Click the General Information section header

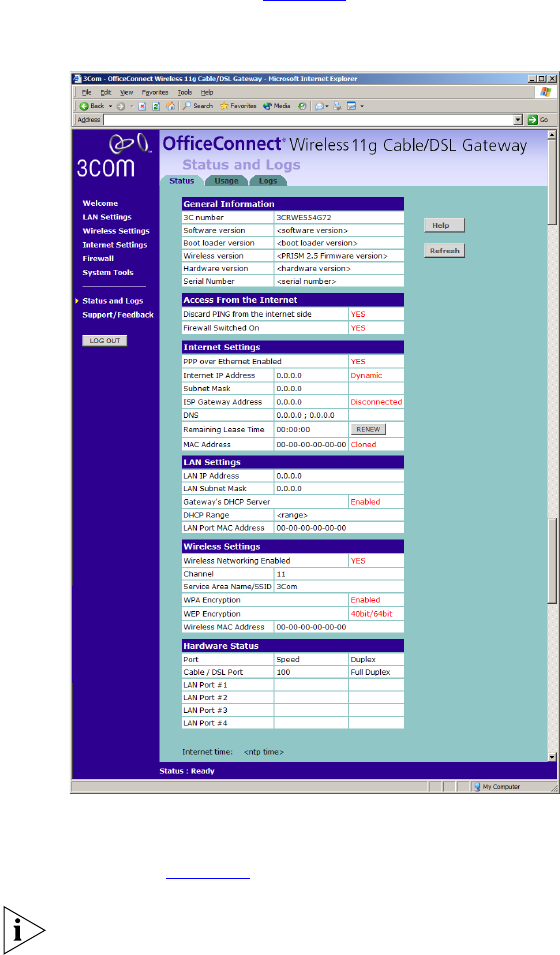(293, 204)
